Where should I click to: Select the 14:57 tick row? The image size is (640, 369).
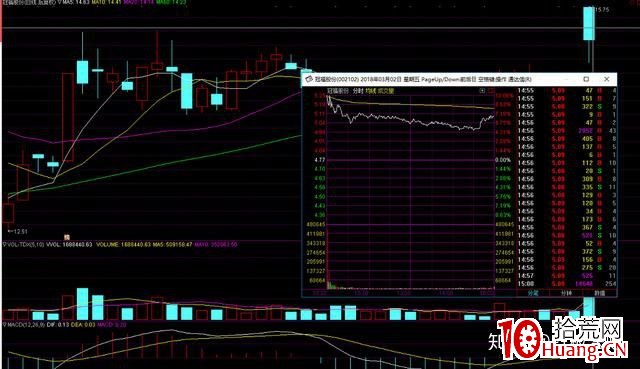[x=567, y=276]
